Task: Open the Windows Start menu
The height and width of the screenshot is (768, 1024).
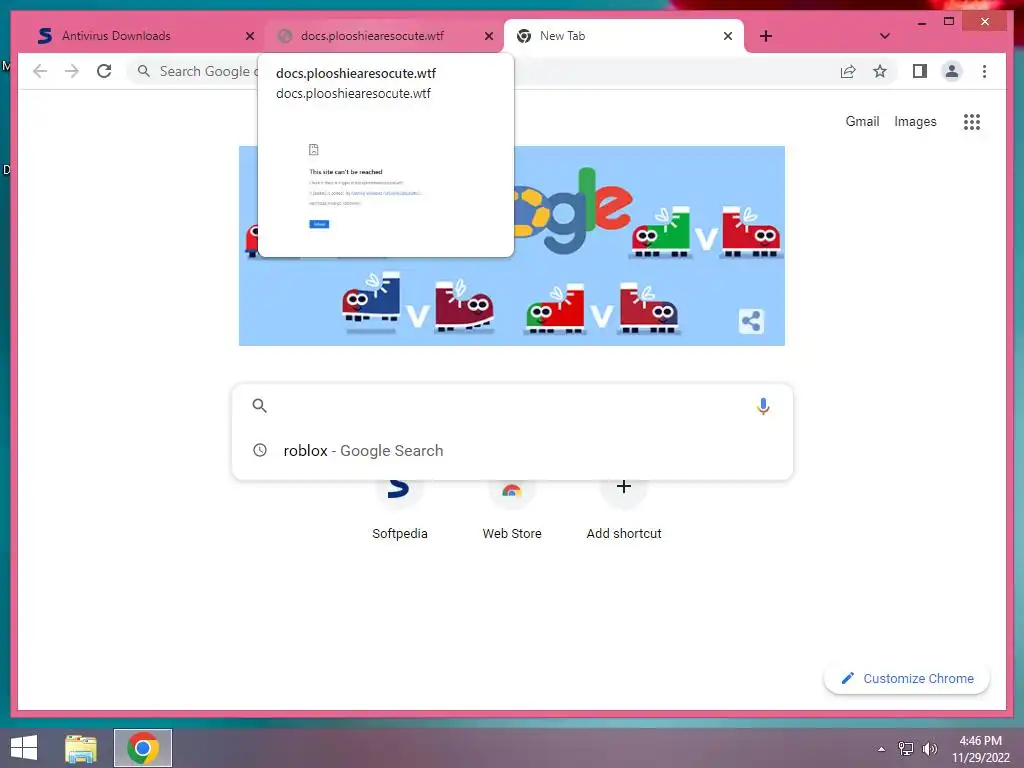Action: coord(24,748)
